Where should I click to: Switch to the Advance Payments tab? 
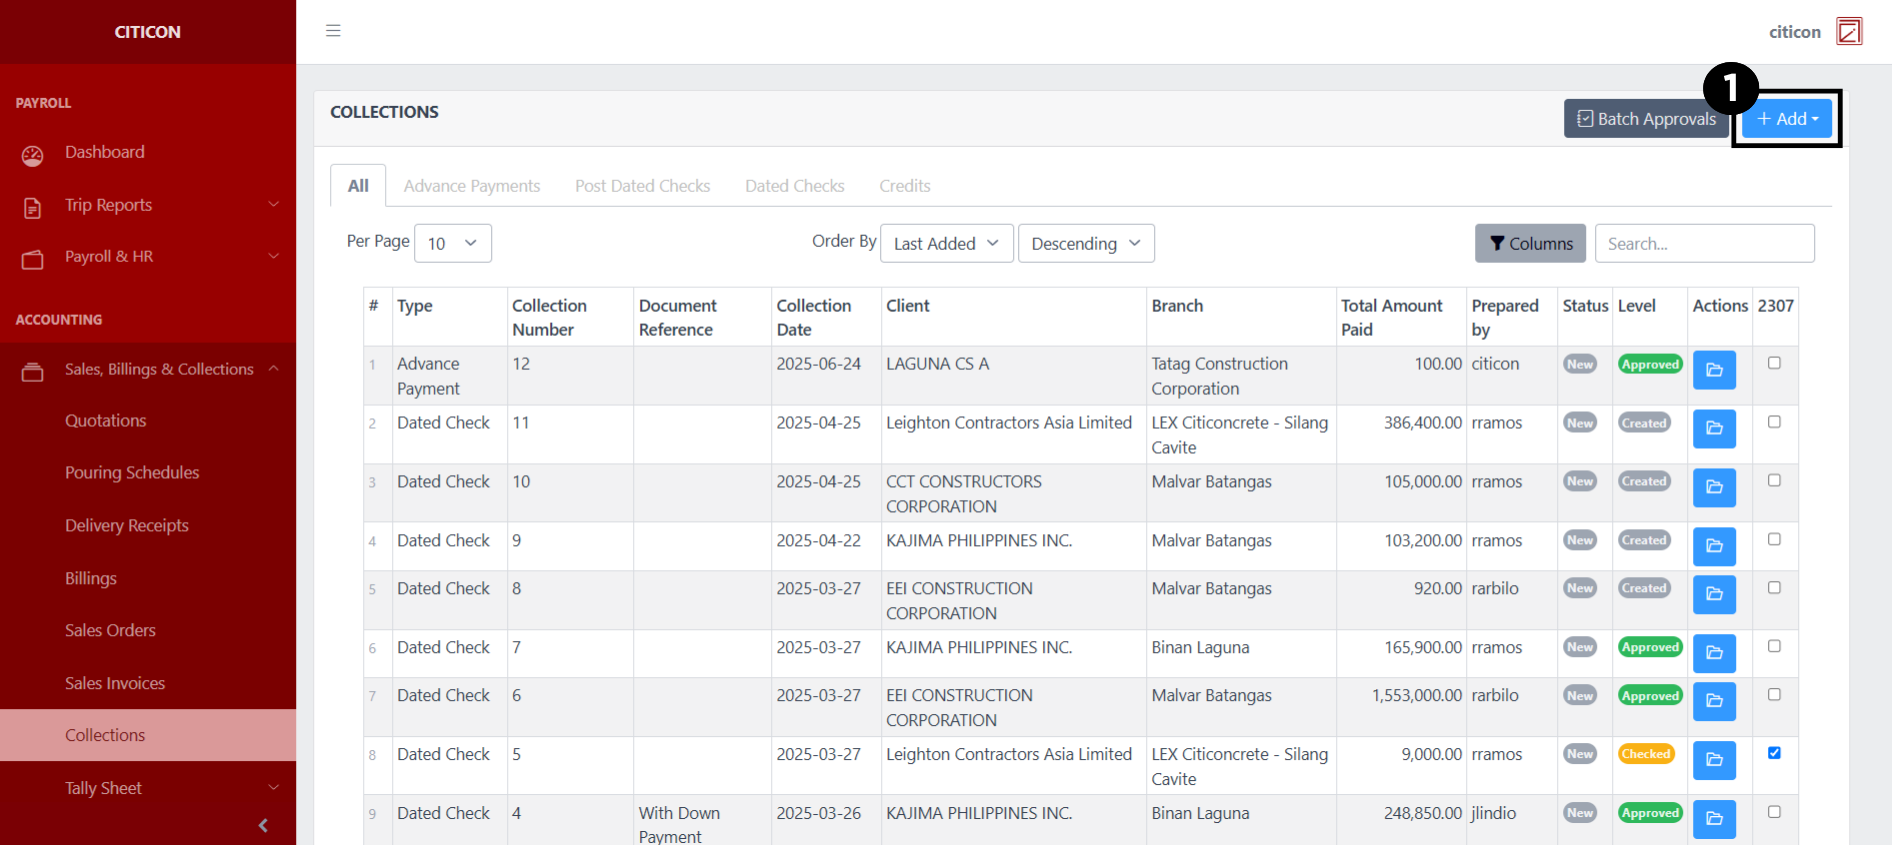click(x=471, y=186)
